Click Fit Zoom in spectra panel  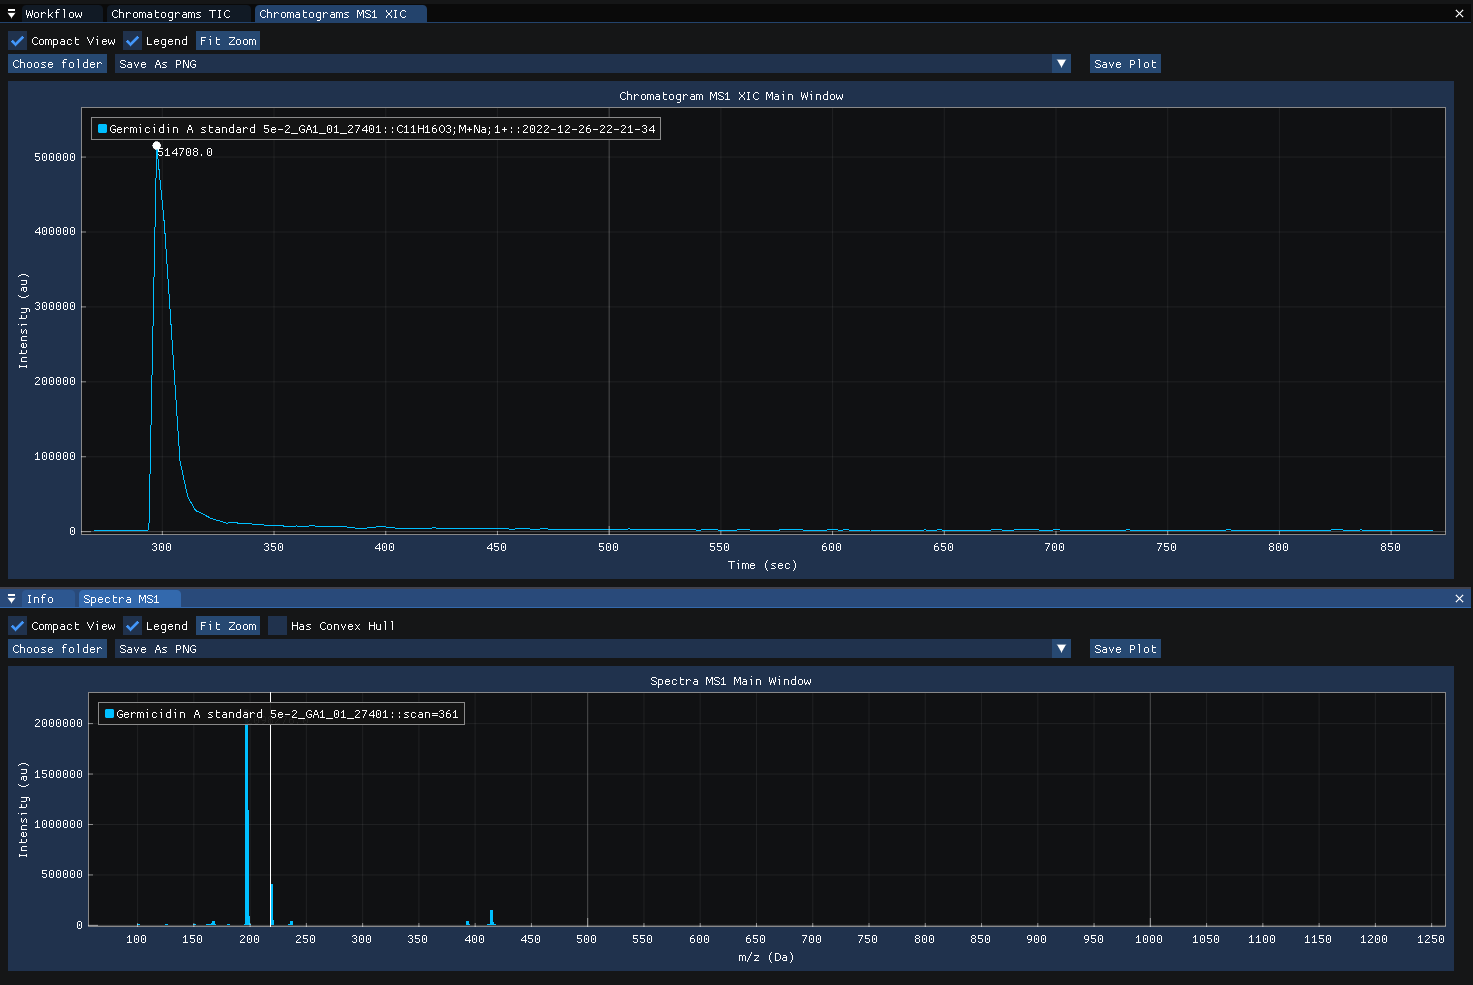228,626
